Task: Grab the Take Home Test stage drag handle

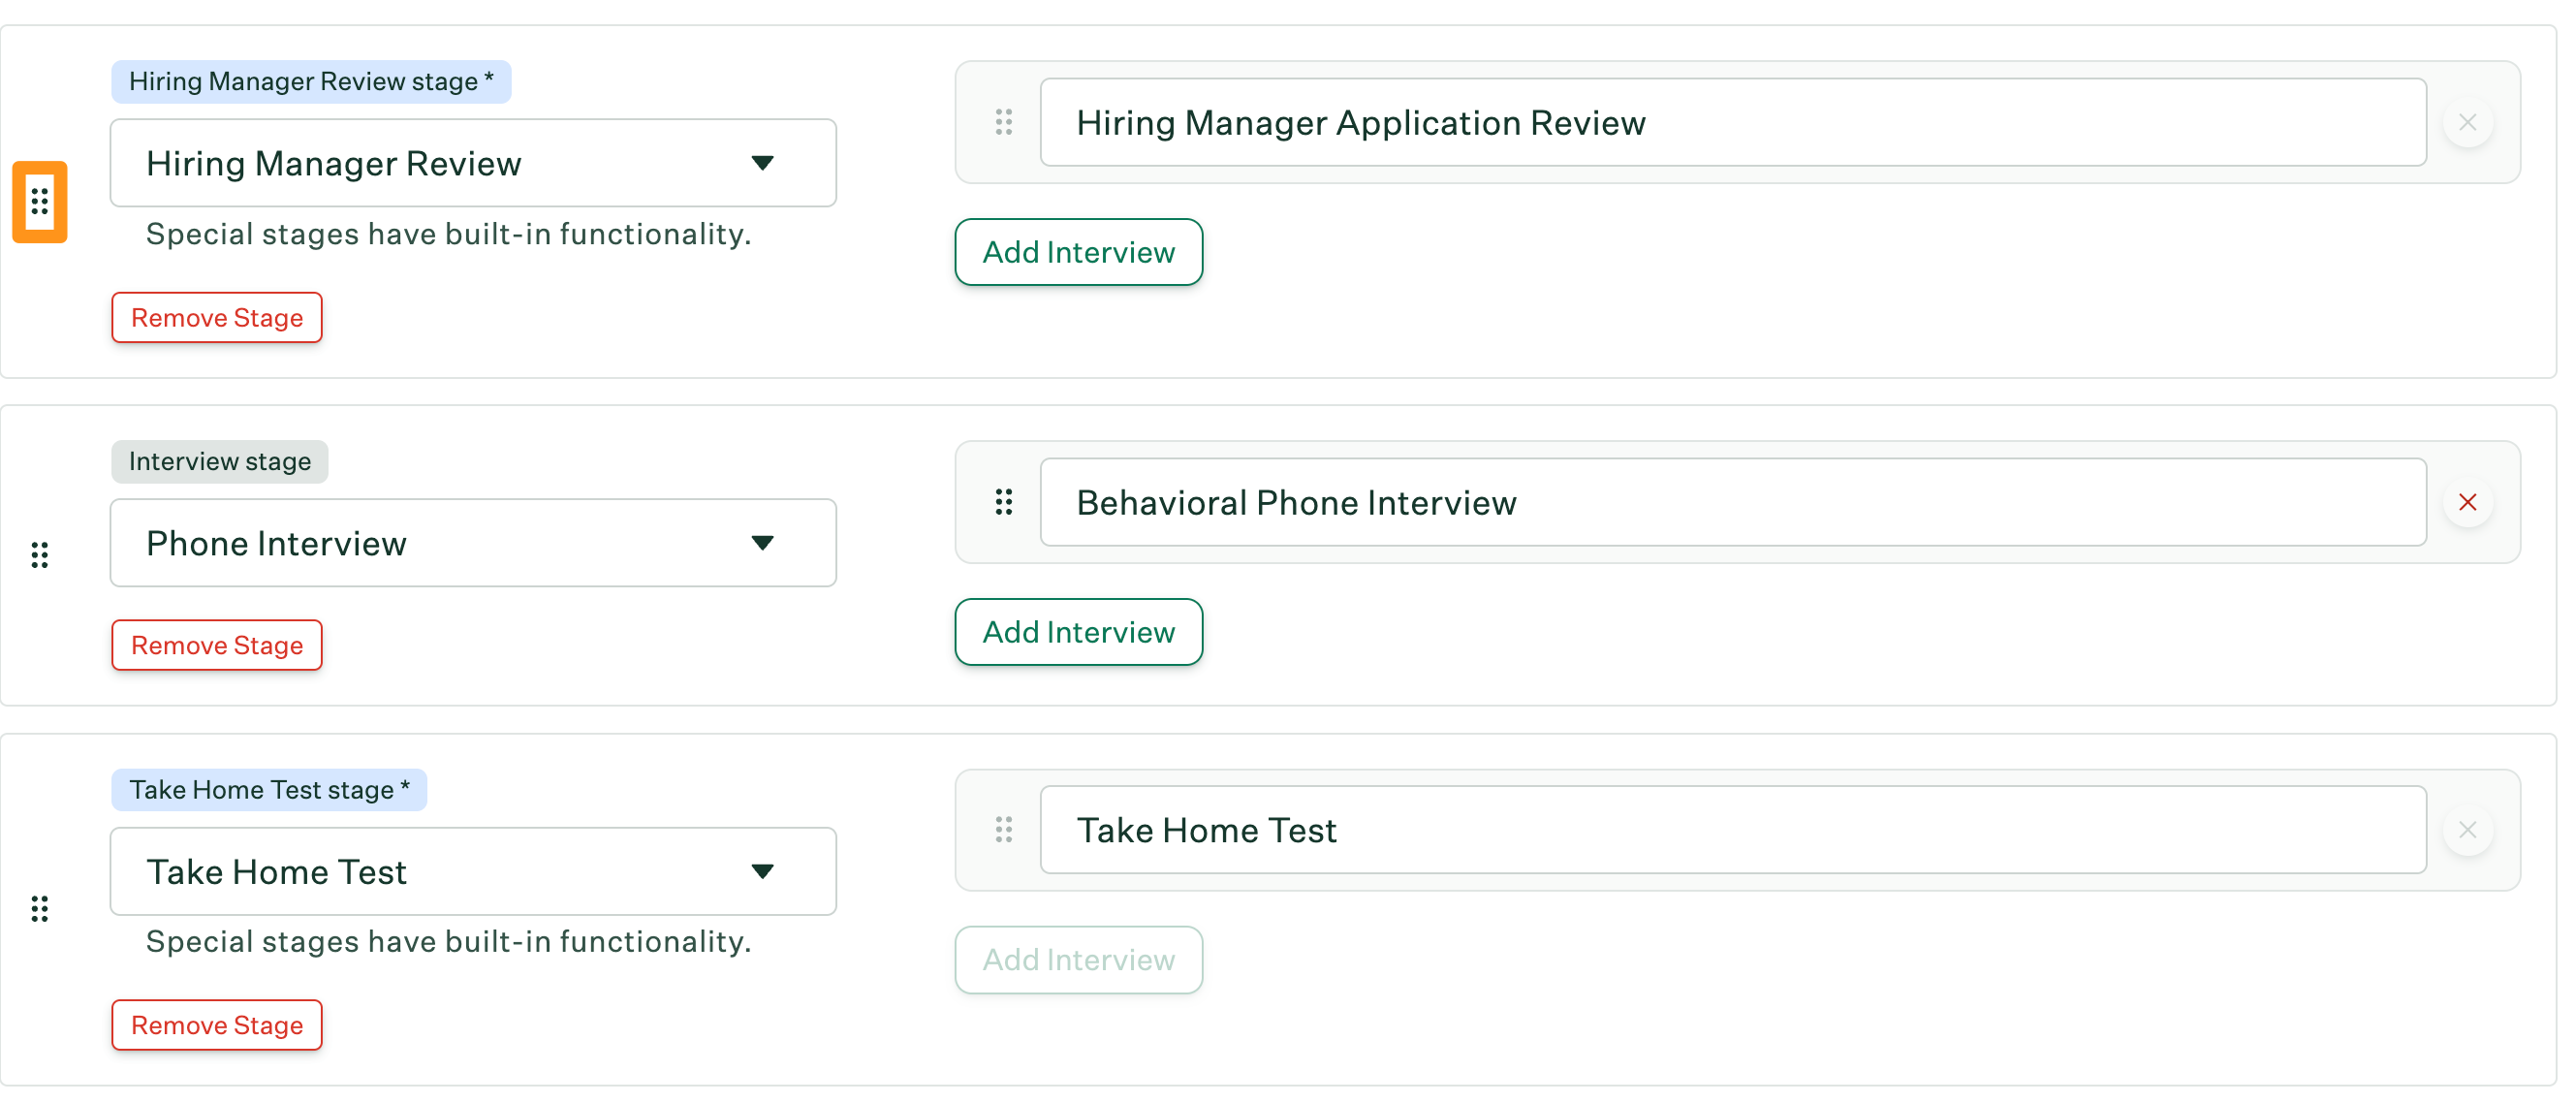Action: pyautogui.click(x=40, y=908)
